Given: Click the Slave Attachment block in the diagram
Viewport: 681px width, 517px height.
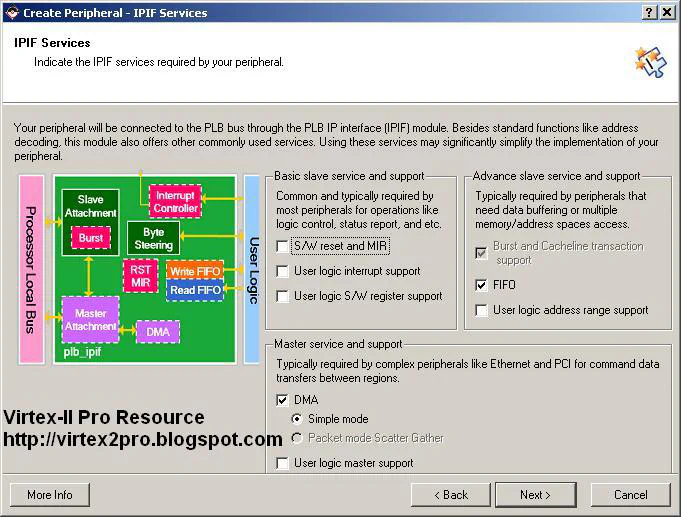Looking at the screenshot, I should 91,206.
